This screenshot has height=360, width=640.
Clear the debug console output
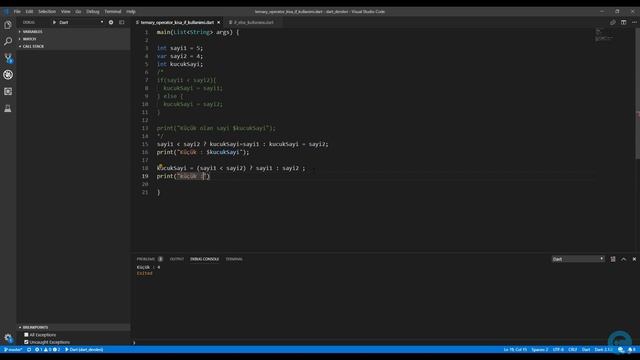point(613,259)
